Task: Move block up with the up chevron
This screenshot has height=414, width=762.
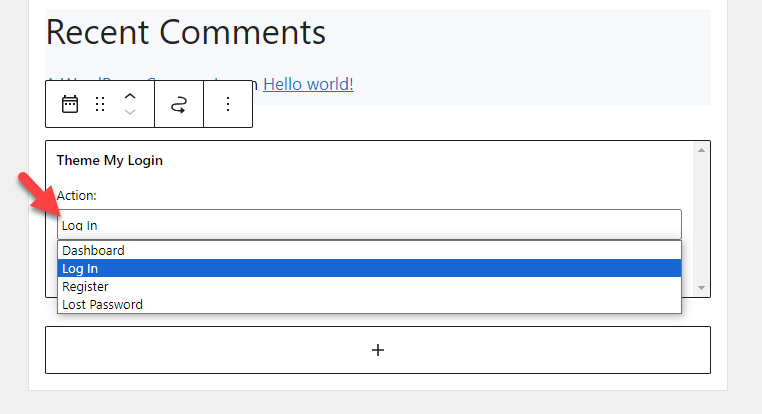Action: click(x=130, y=96)
